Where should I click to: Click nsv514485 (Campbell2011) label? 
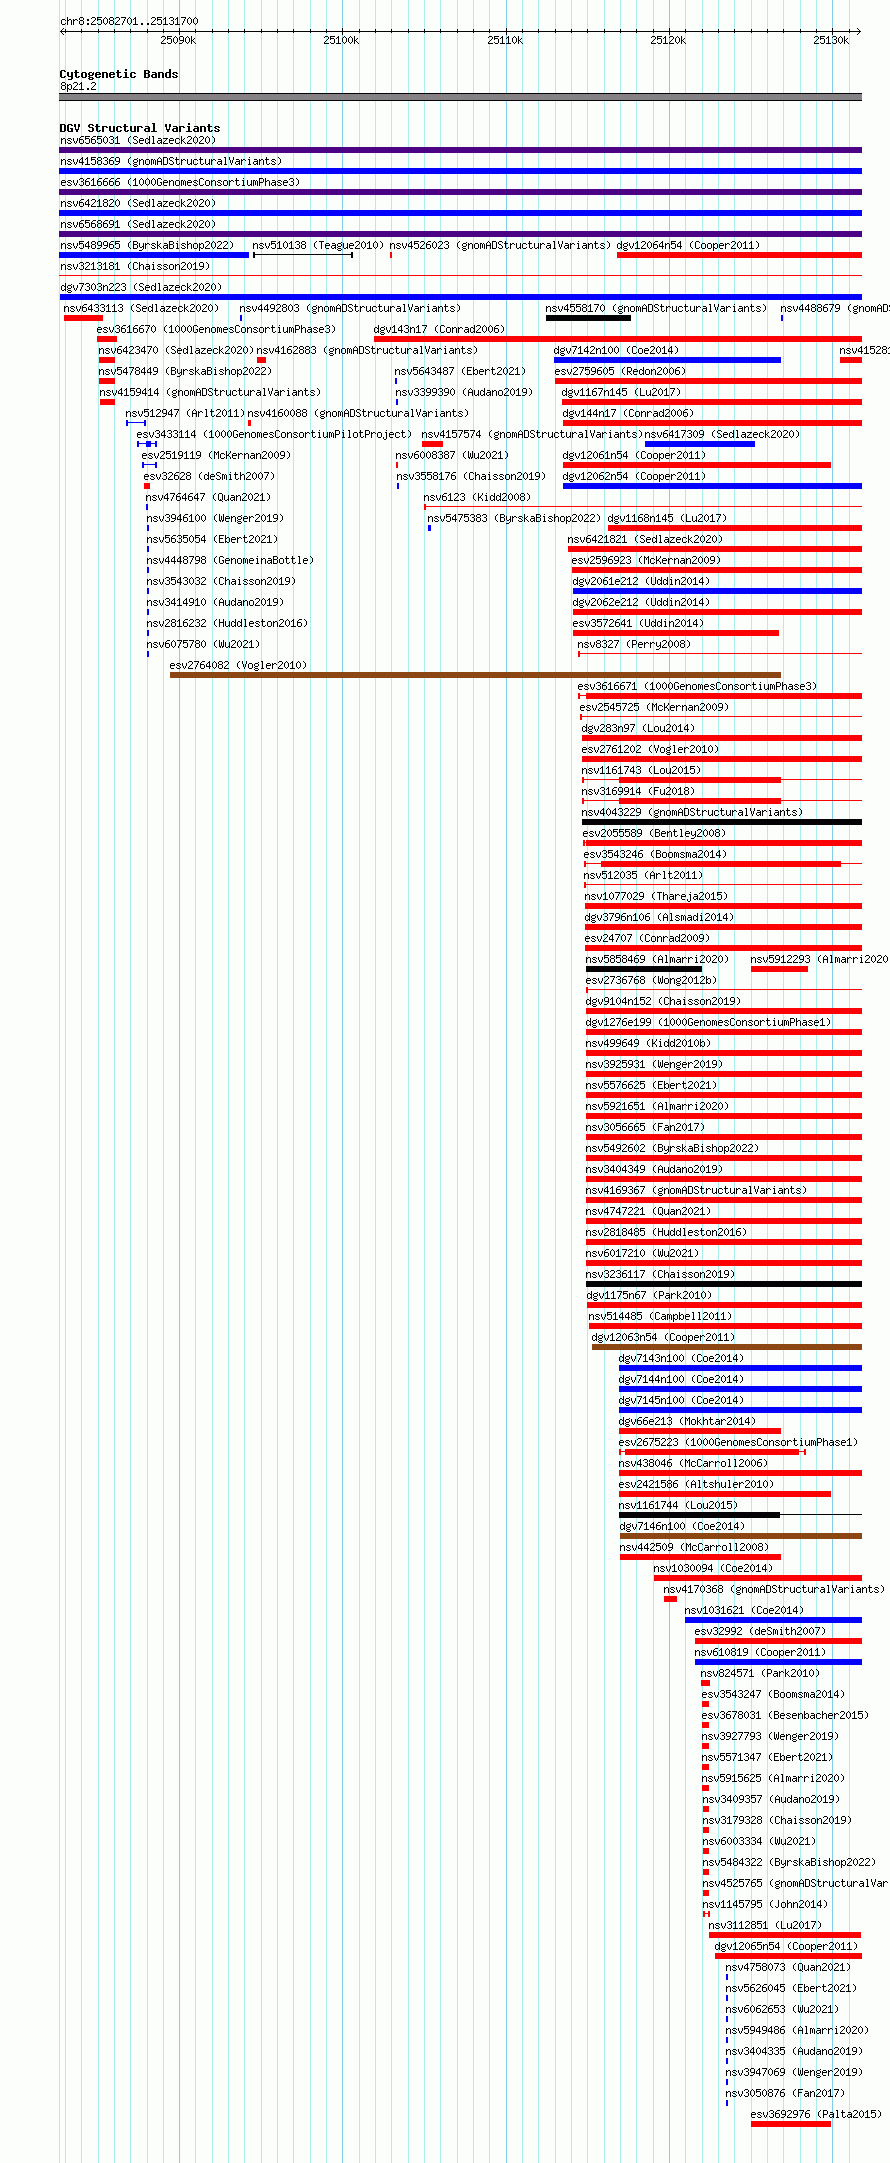[x=660, y=1316]
